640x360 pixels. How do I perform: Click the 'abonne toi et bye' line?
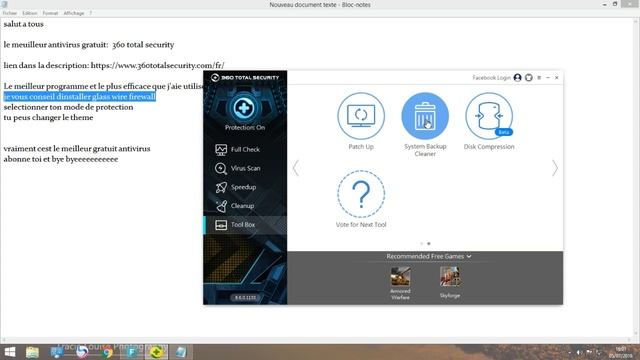pyautogui.click(x=61, y=159)
